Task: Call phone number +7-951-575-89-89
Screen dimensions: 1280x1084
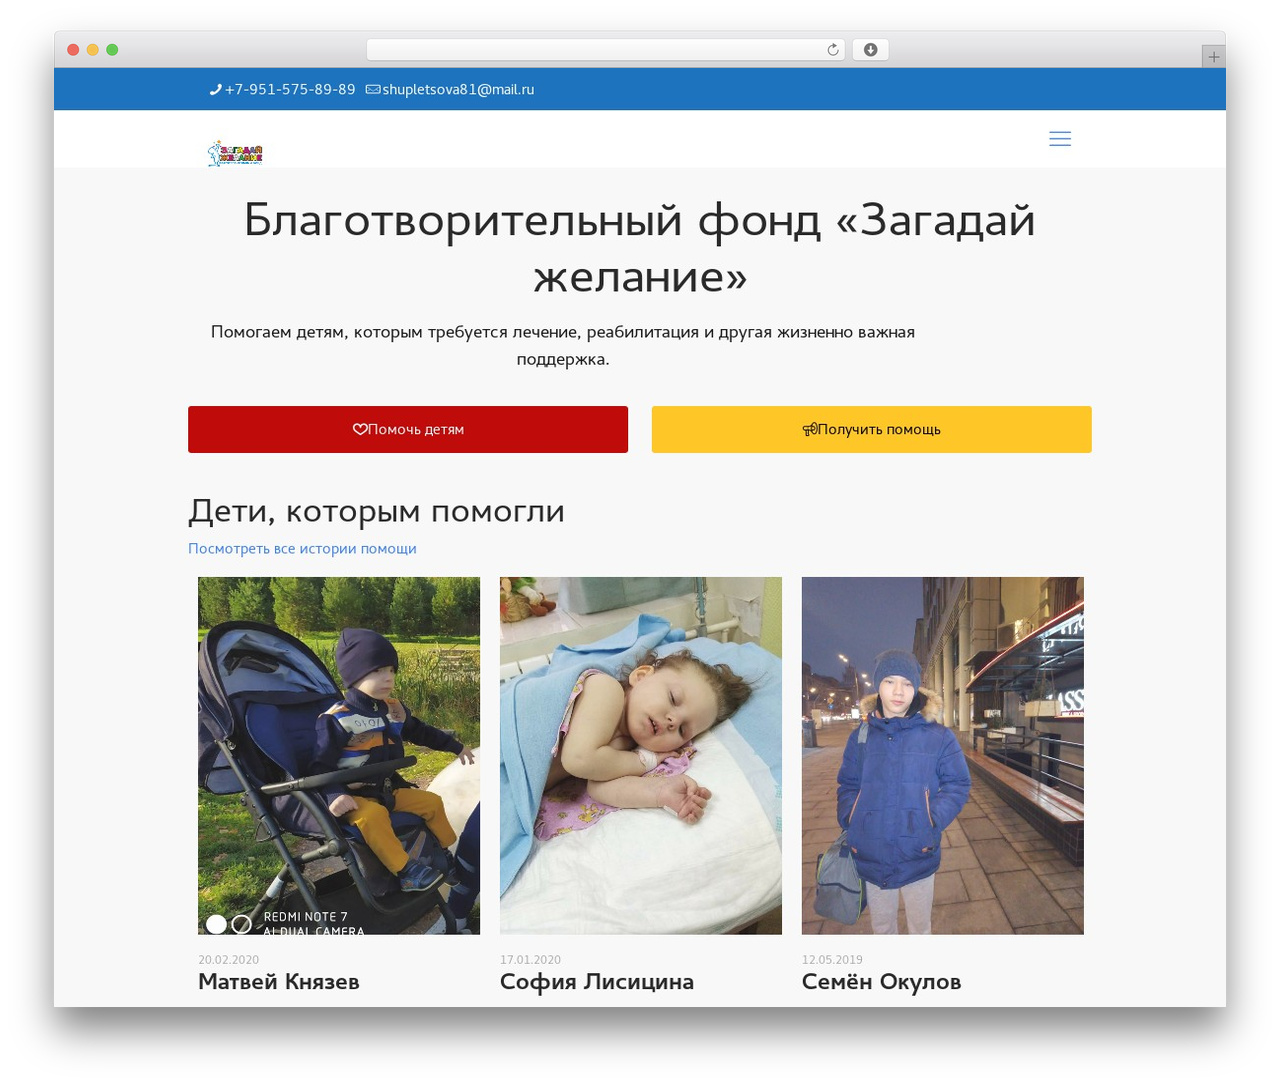Action: (x=290, y=90)
